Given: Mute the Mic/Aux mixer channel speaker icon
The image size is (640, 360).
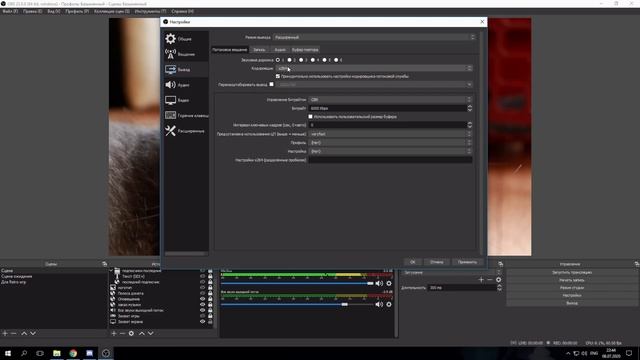Looking at the screenshot, I should (x=379, y=283).
